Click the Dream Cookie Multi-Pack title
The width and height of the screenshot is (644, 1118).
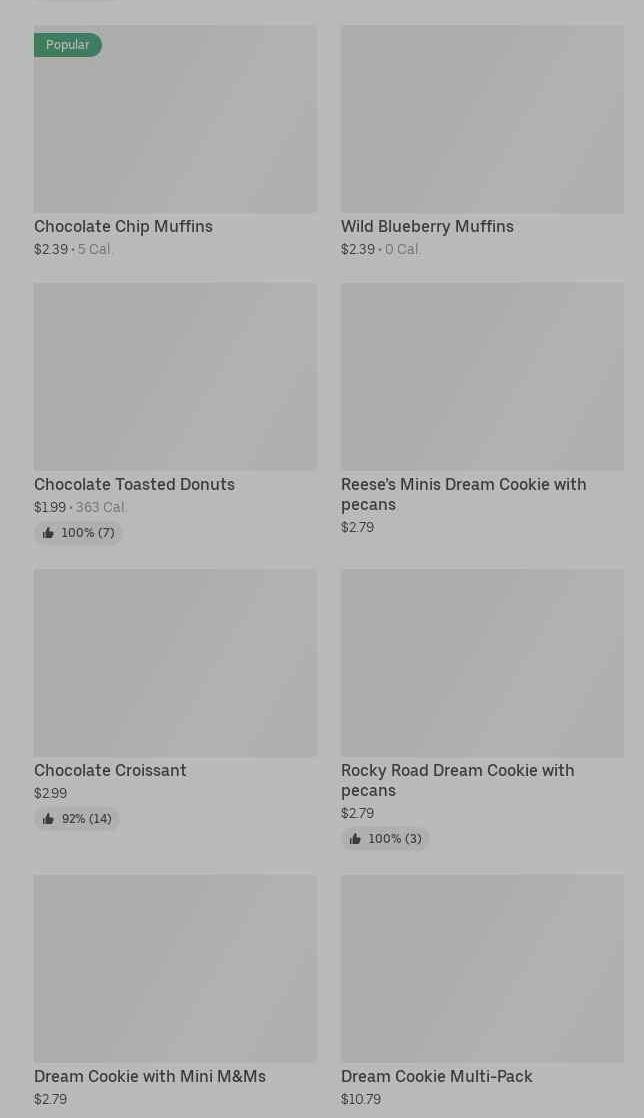436,1076
